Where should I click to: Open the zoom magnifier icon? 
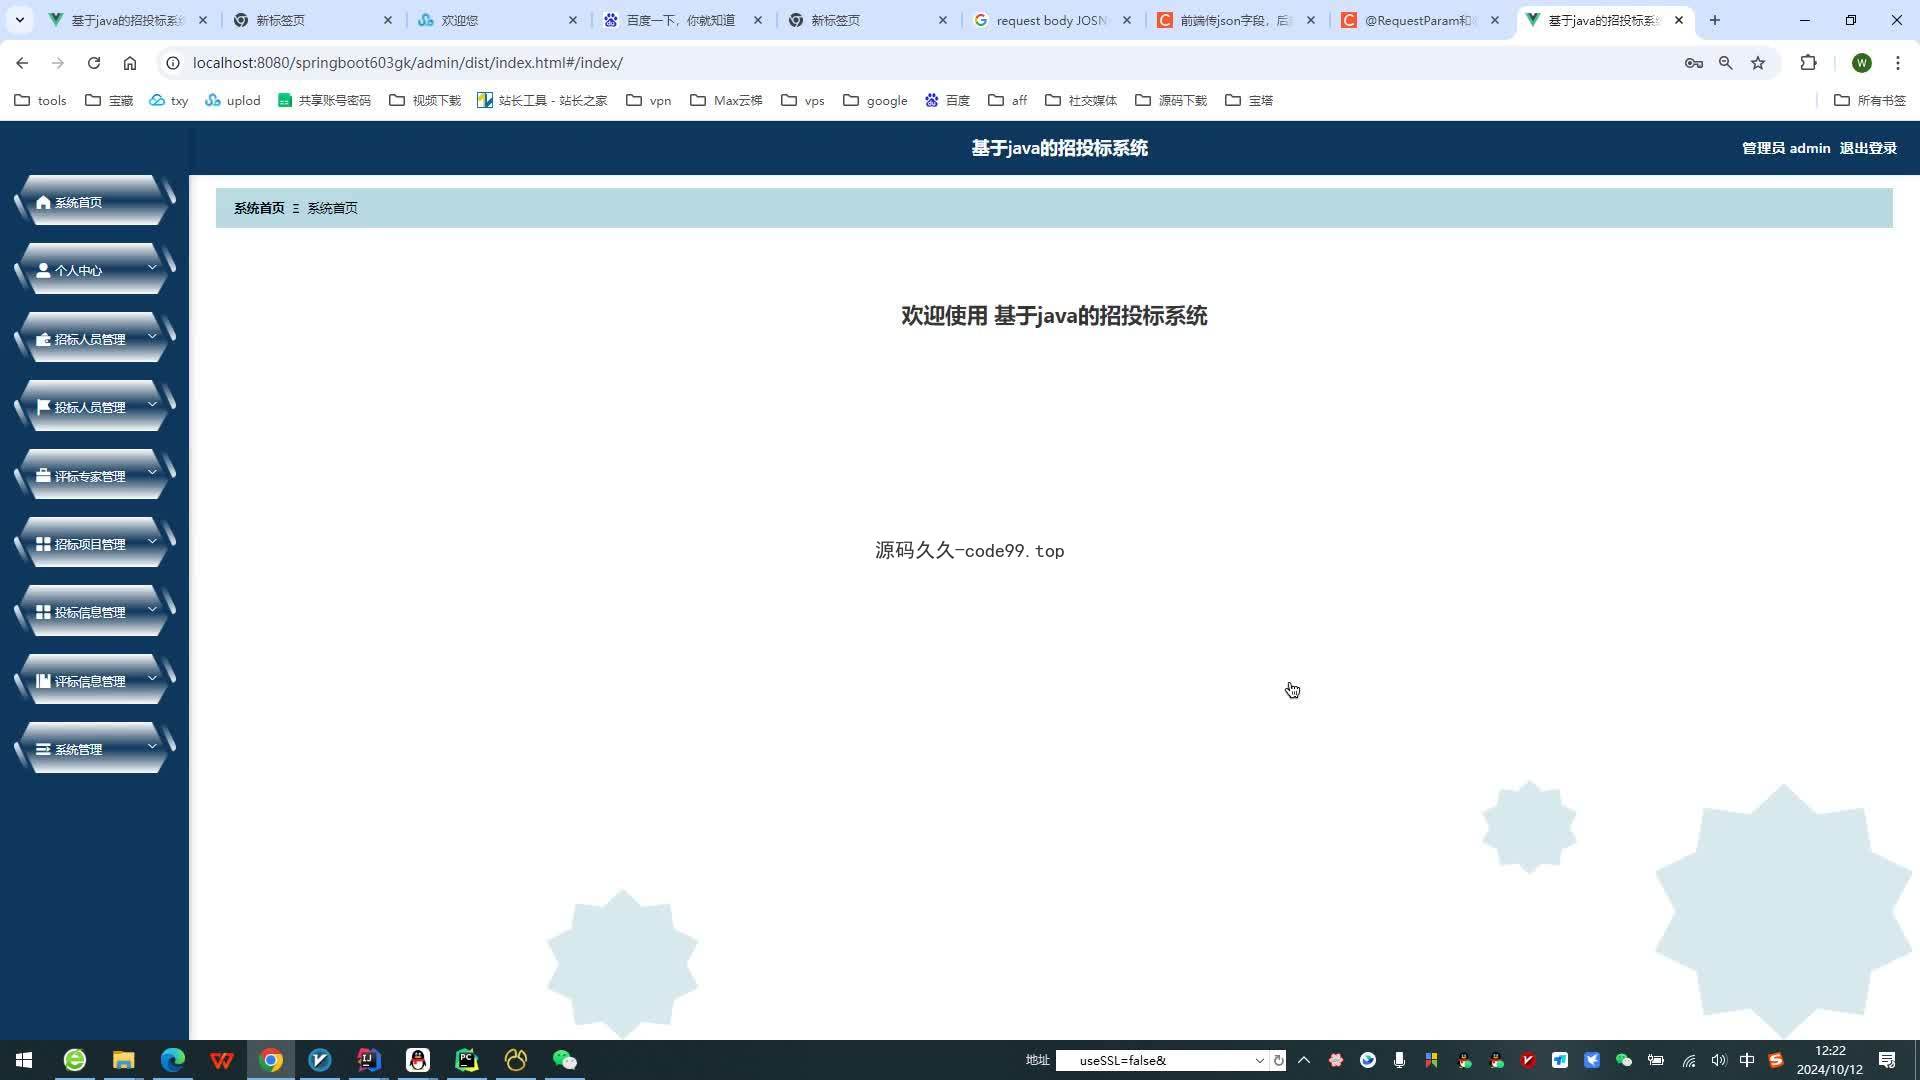click(x=1726, y=63)
